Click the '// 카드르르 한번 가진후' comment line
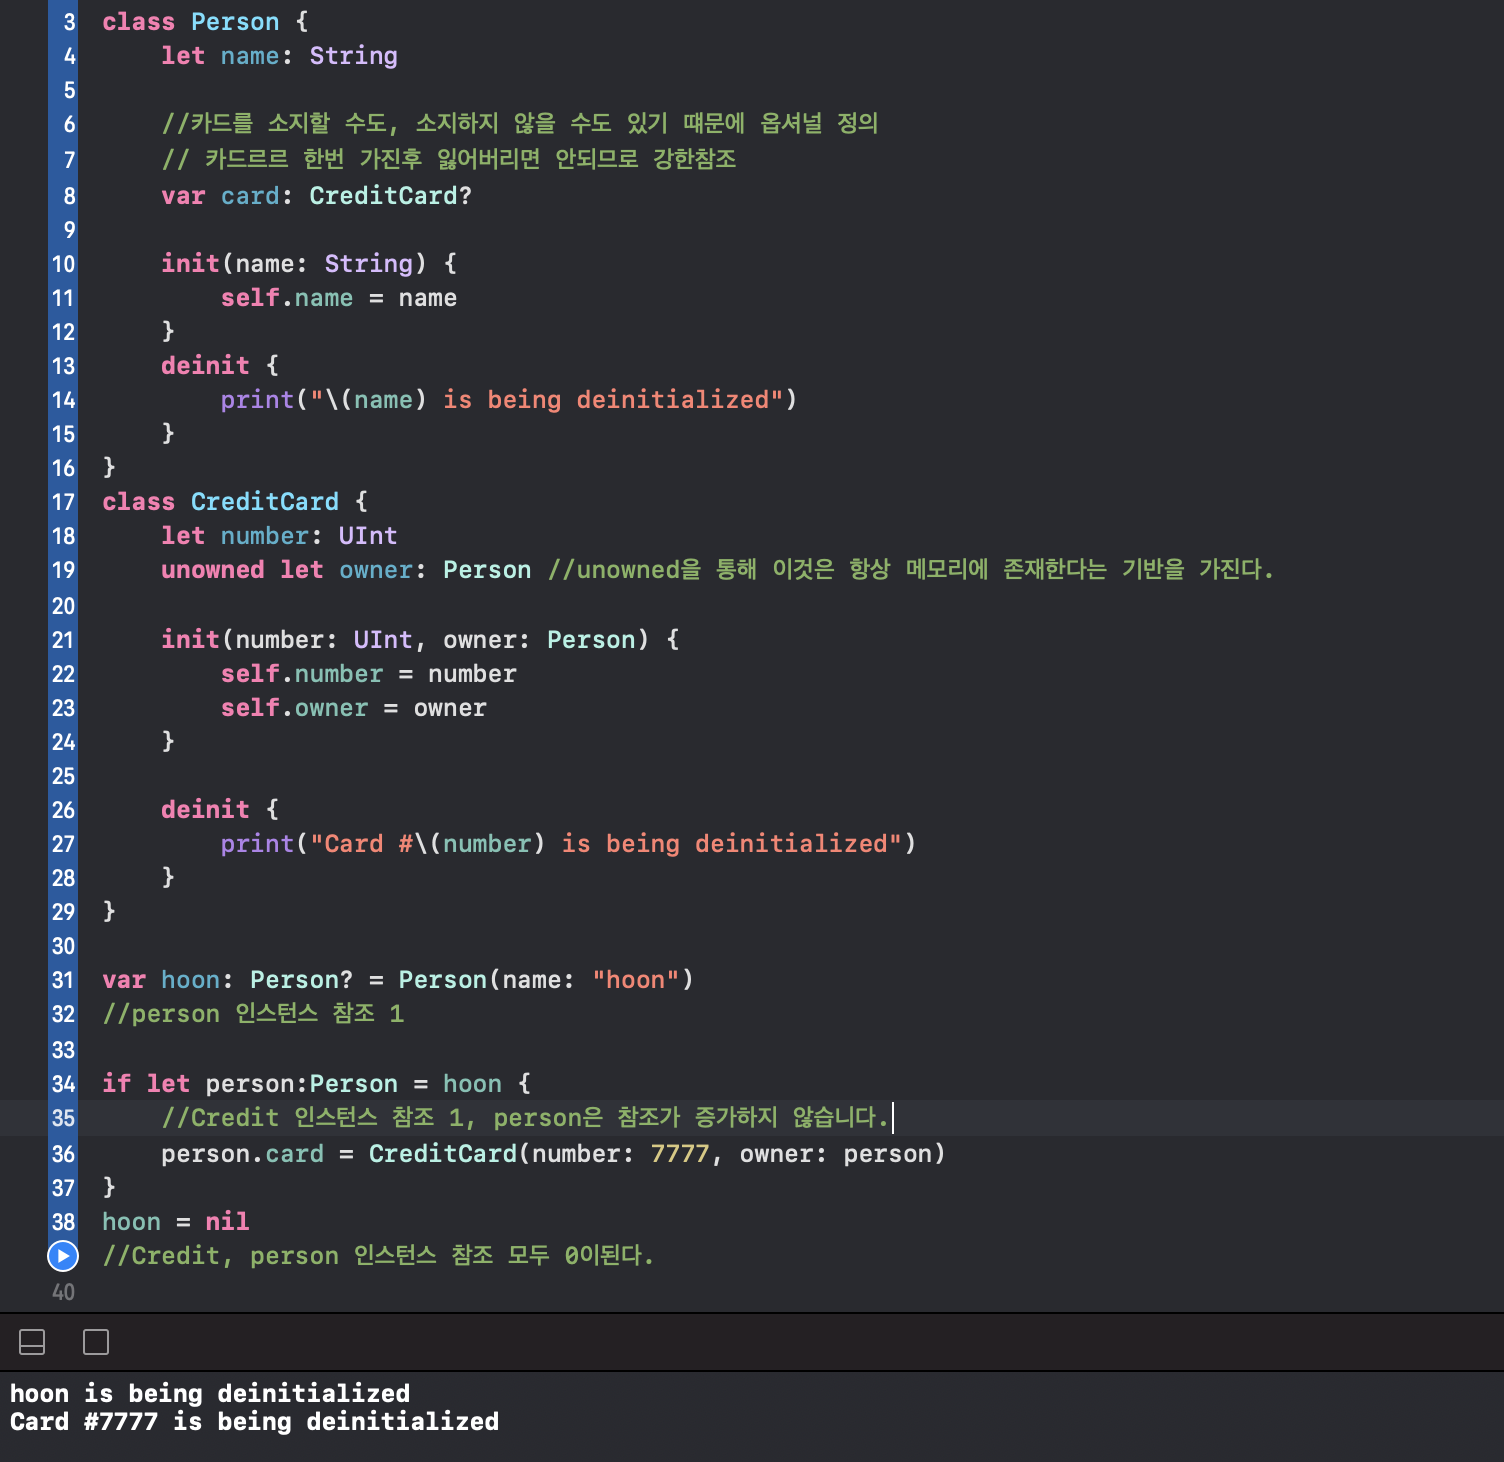Screen dimensions: 1504x1462 pyautogui.click(x=449, y=160)
